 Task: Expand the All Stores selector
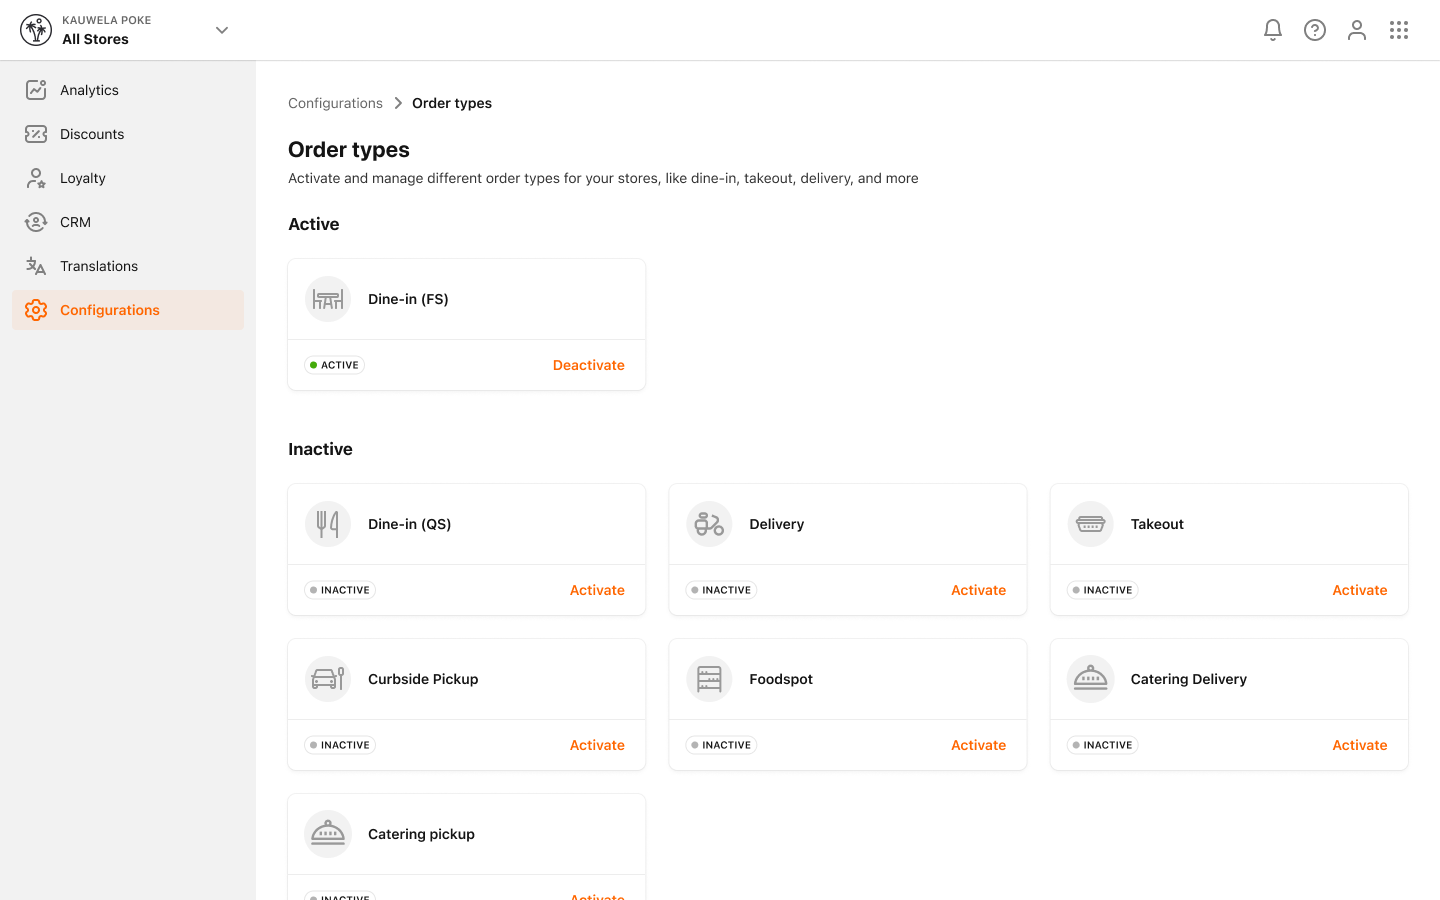click(x=221, y=30)
